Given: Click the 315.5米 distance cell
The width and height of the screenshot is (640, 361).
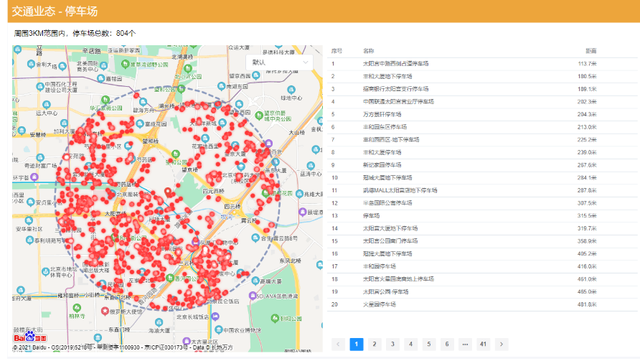Looking at the screenshot, I should 587,216.
